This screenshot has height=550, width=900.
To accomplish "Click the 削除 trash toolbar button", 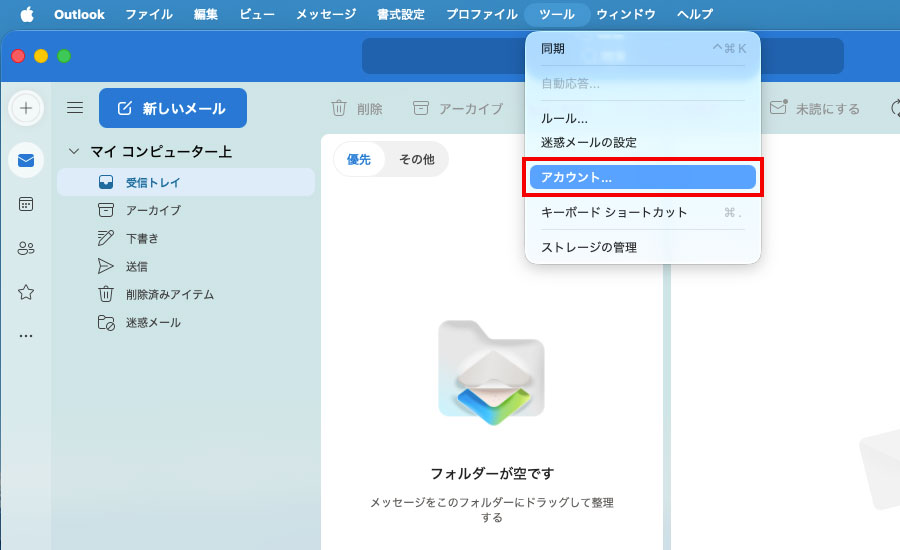I will pos(356,109).
